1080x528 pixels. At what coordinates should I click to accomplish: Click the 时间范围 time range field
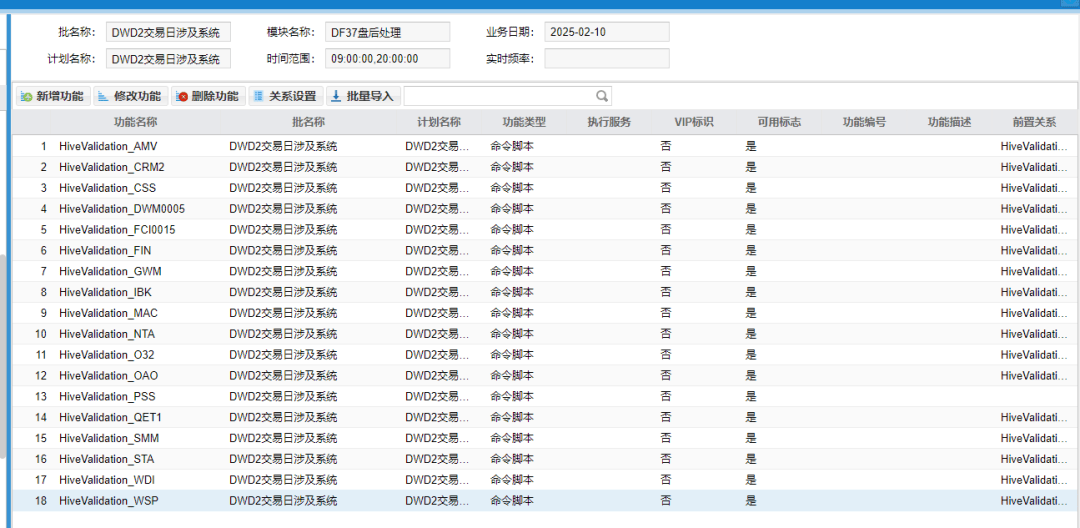pyautogui.click(x=387, y=59)
